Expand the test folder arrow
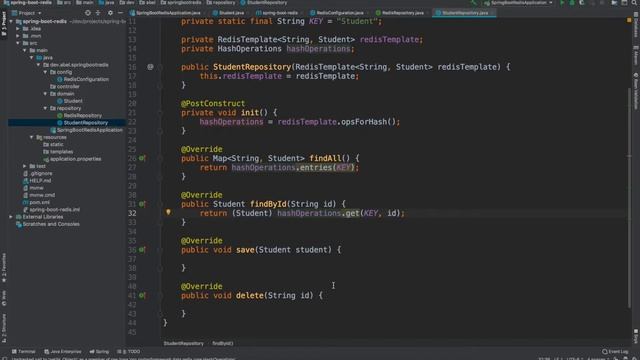The height and width of the screenshot is (360, 640). point(25,166)
